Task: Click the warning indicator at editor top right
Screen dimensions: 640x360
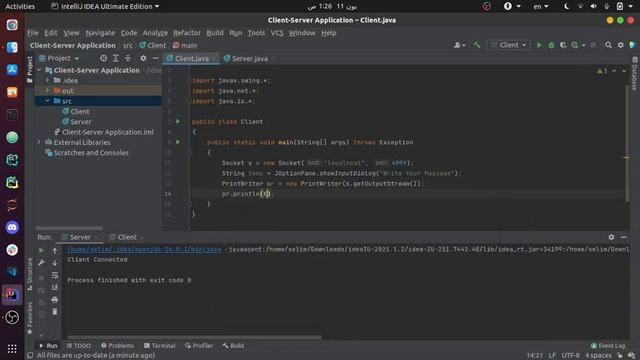Action: click(x=602, y=71)
